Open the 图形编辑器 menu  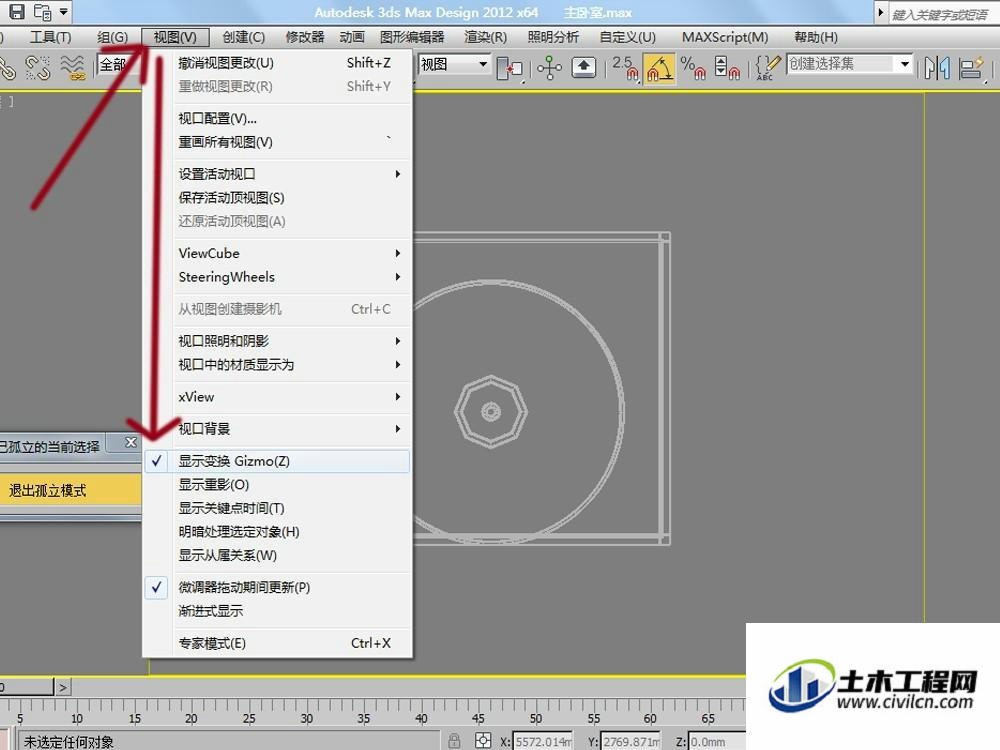point(412,37)
